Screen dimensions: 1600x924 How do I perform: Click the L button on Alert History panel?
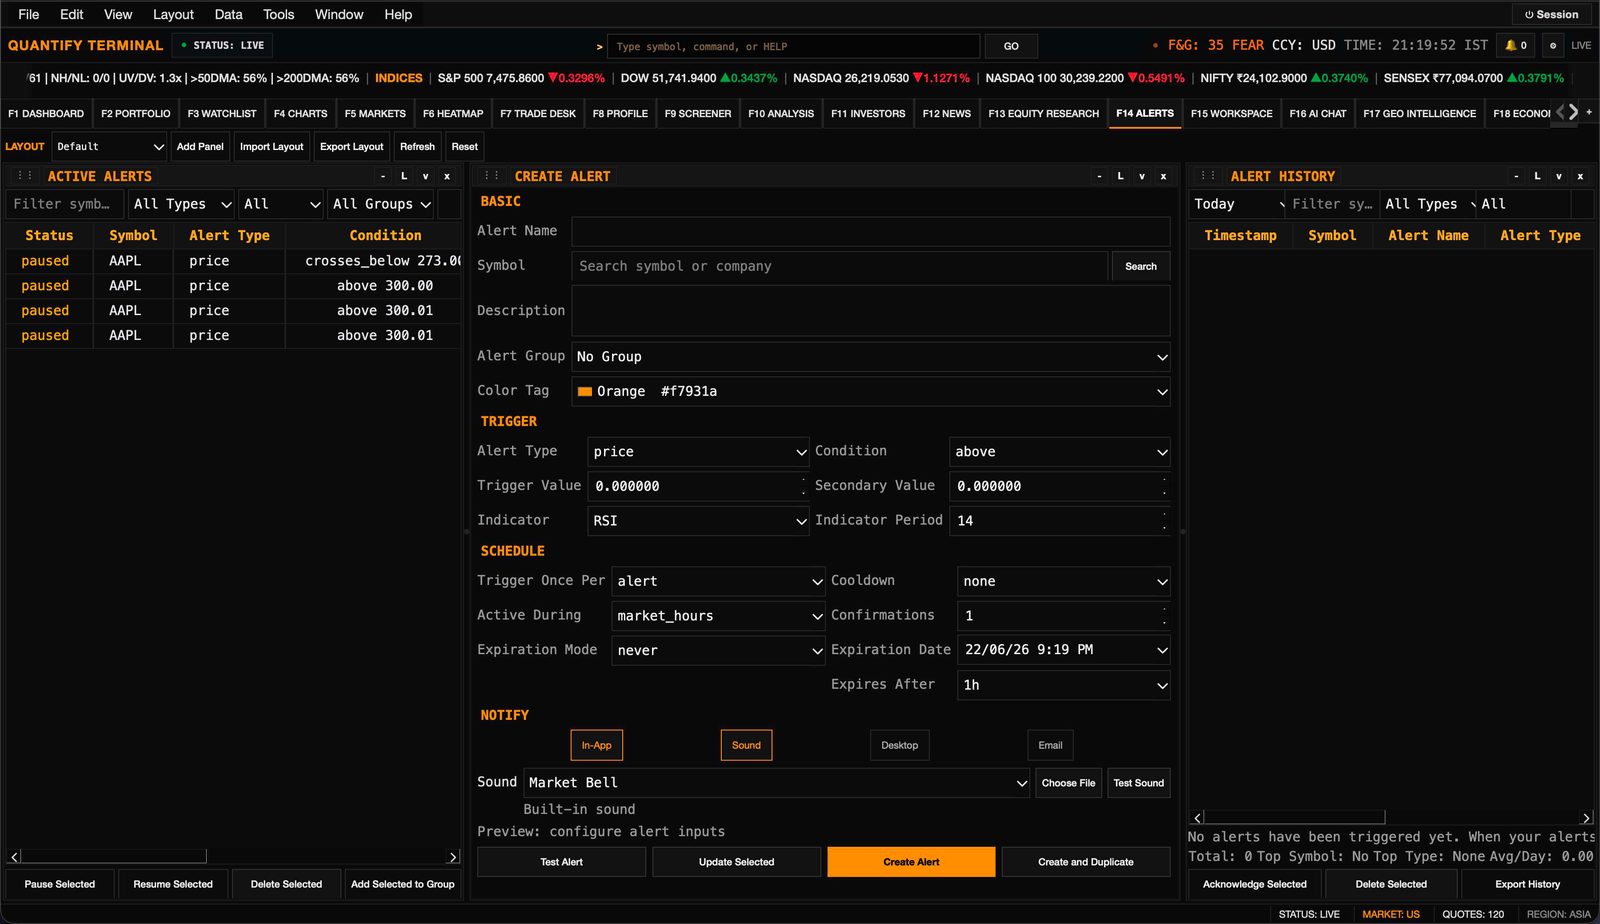(x=1537, y=176)
